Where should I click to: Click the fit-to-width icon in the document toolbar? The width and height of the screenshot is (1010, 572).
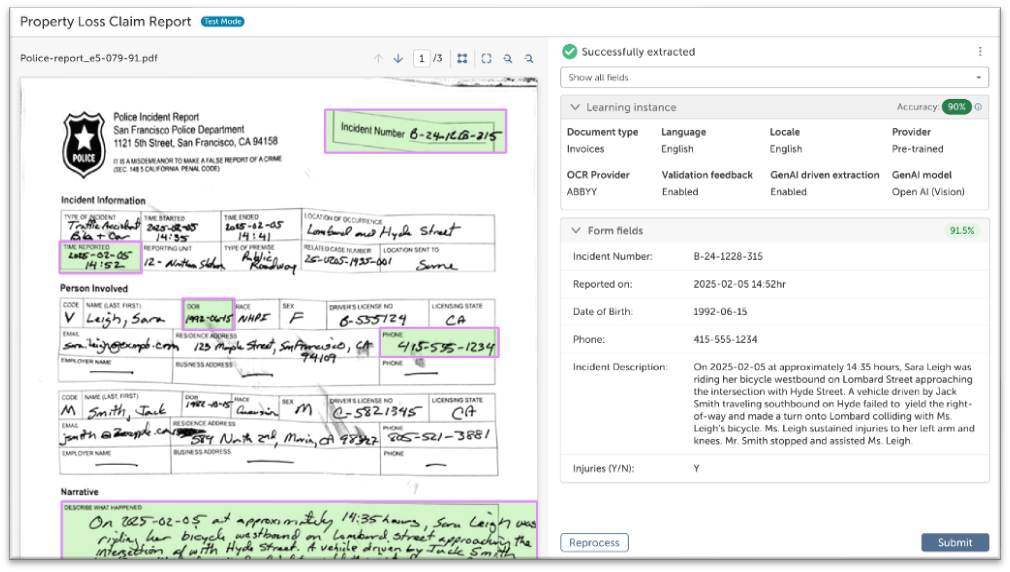462,59
